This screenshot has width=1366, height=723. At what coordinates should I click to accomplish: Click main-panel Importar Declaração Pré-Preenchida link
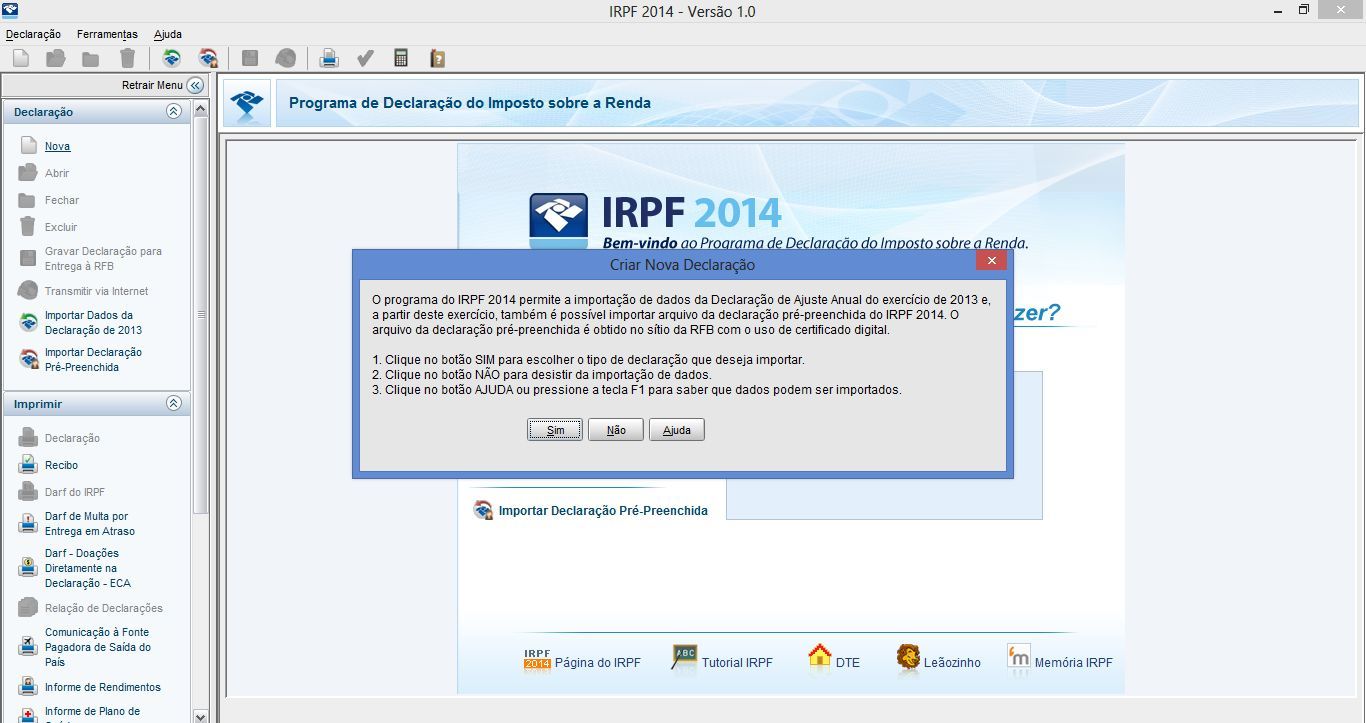603,510
